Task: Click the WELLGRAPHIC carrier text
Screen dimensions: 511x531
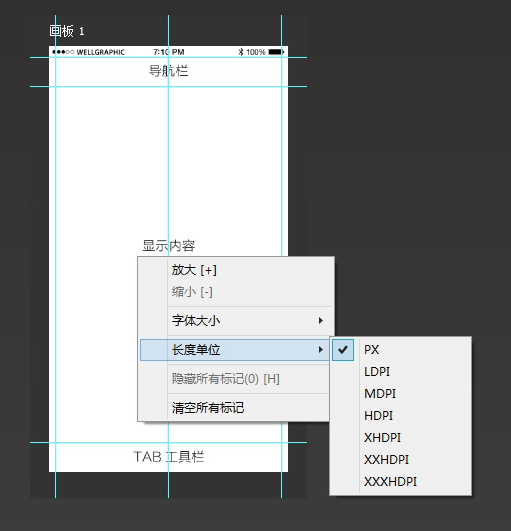Action: click(x=101, y=52)
